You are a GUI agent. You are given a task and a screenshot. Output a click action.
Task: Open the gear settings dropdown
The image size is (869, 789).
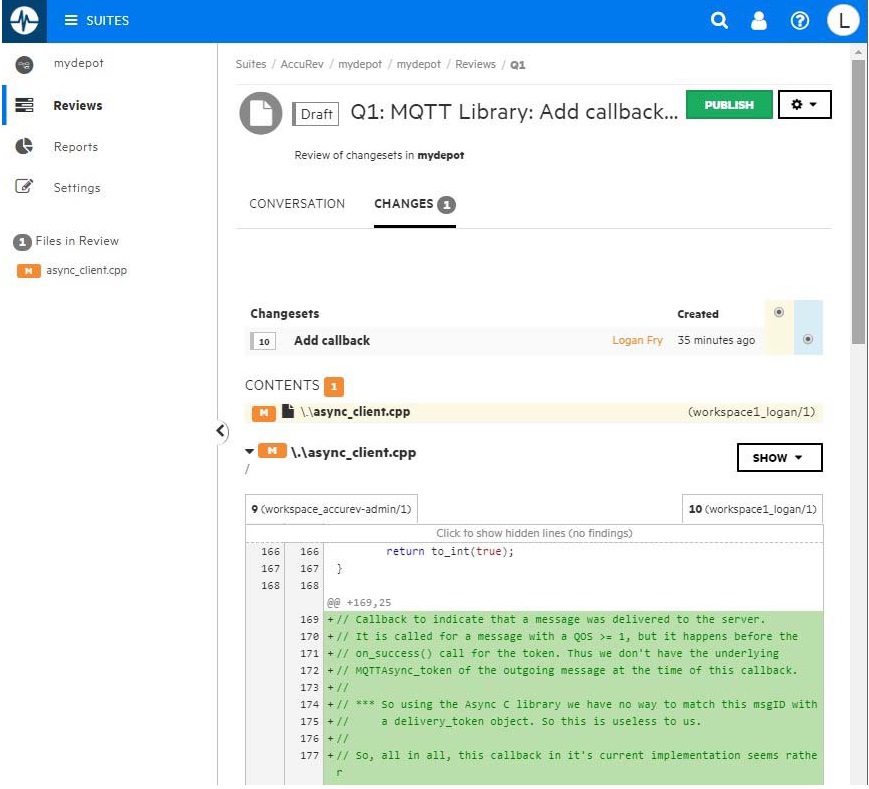tap(804, 105)
